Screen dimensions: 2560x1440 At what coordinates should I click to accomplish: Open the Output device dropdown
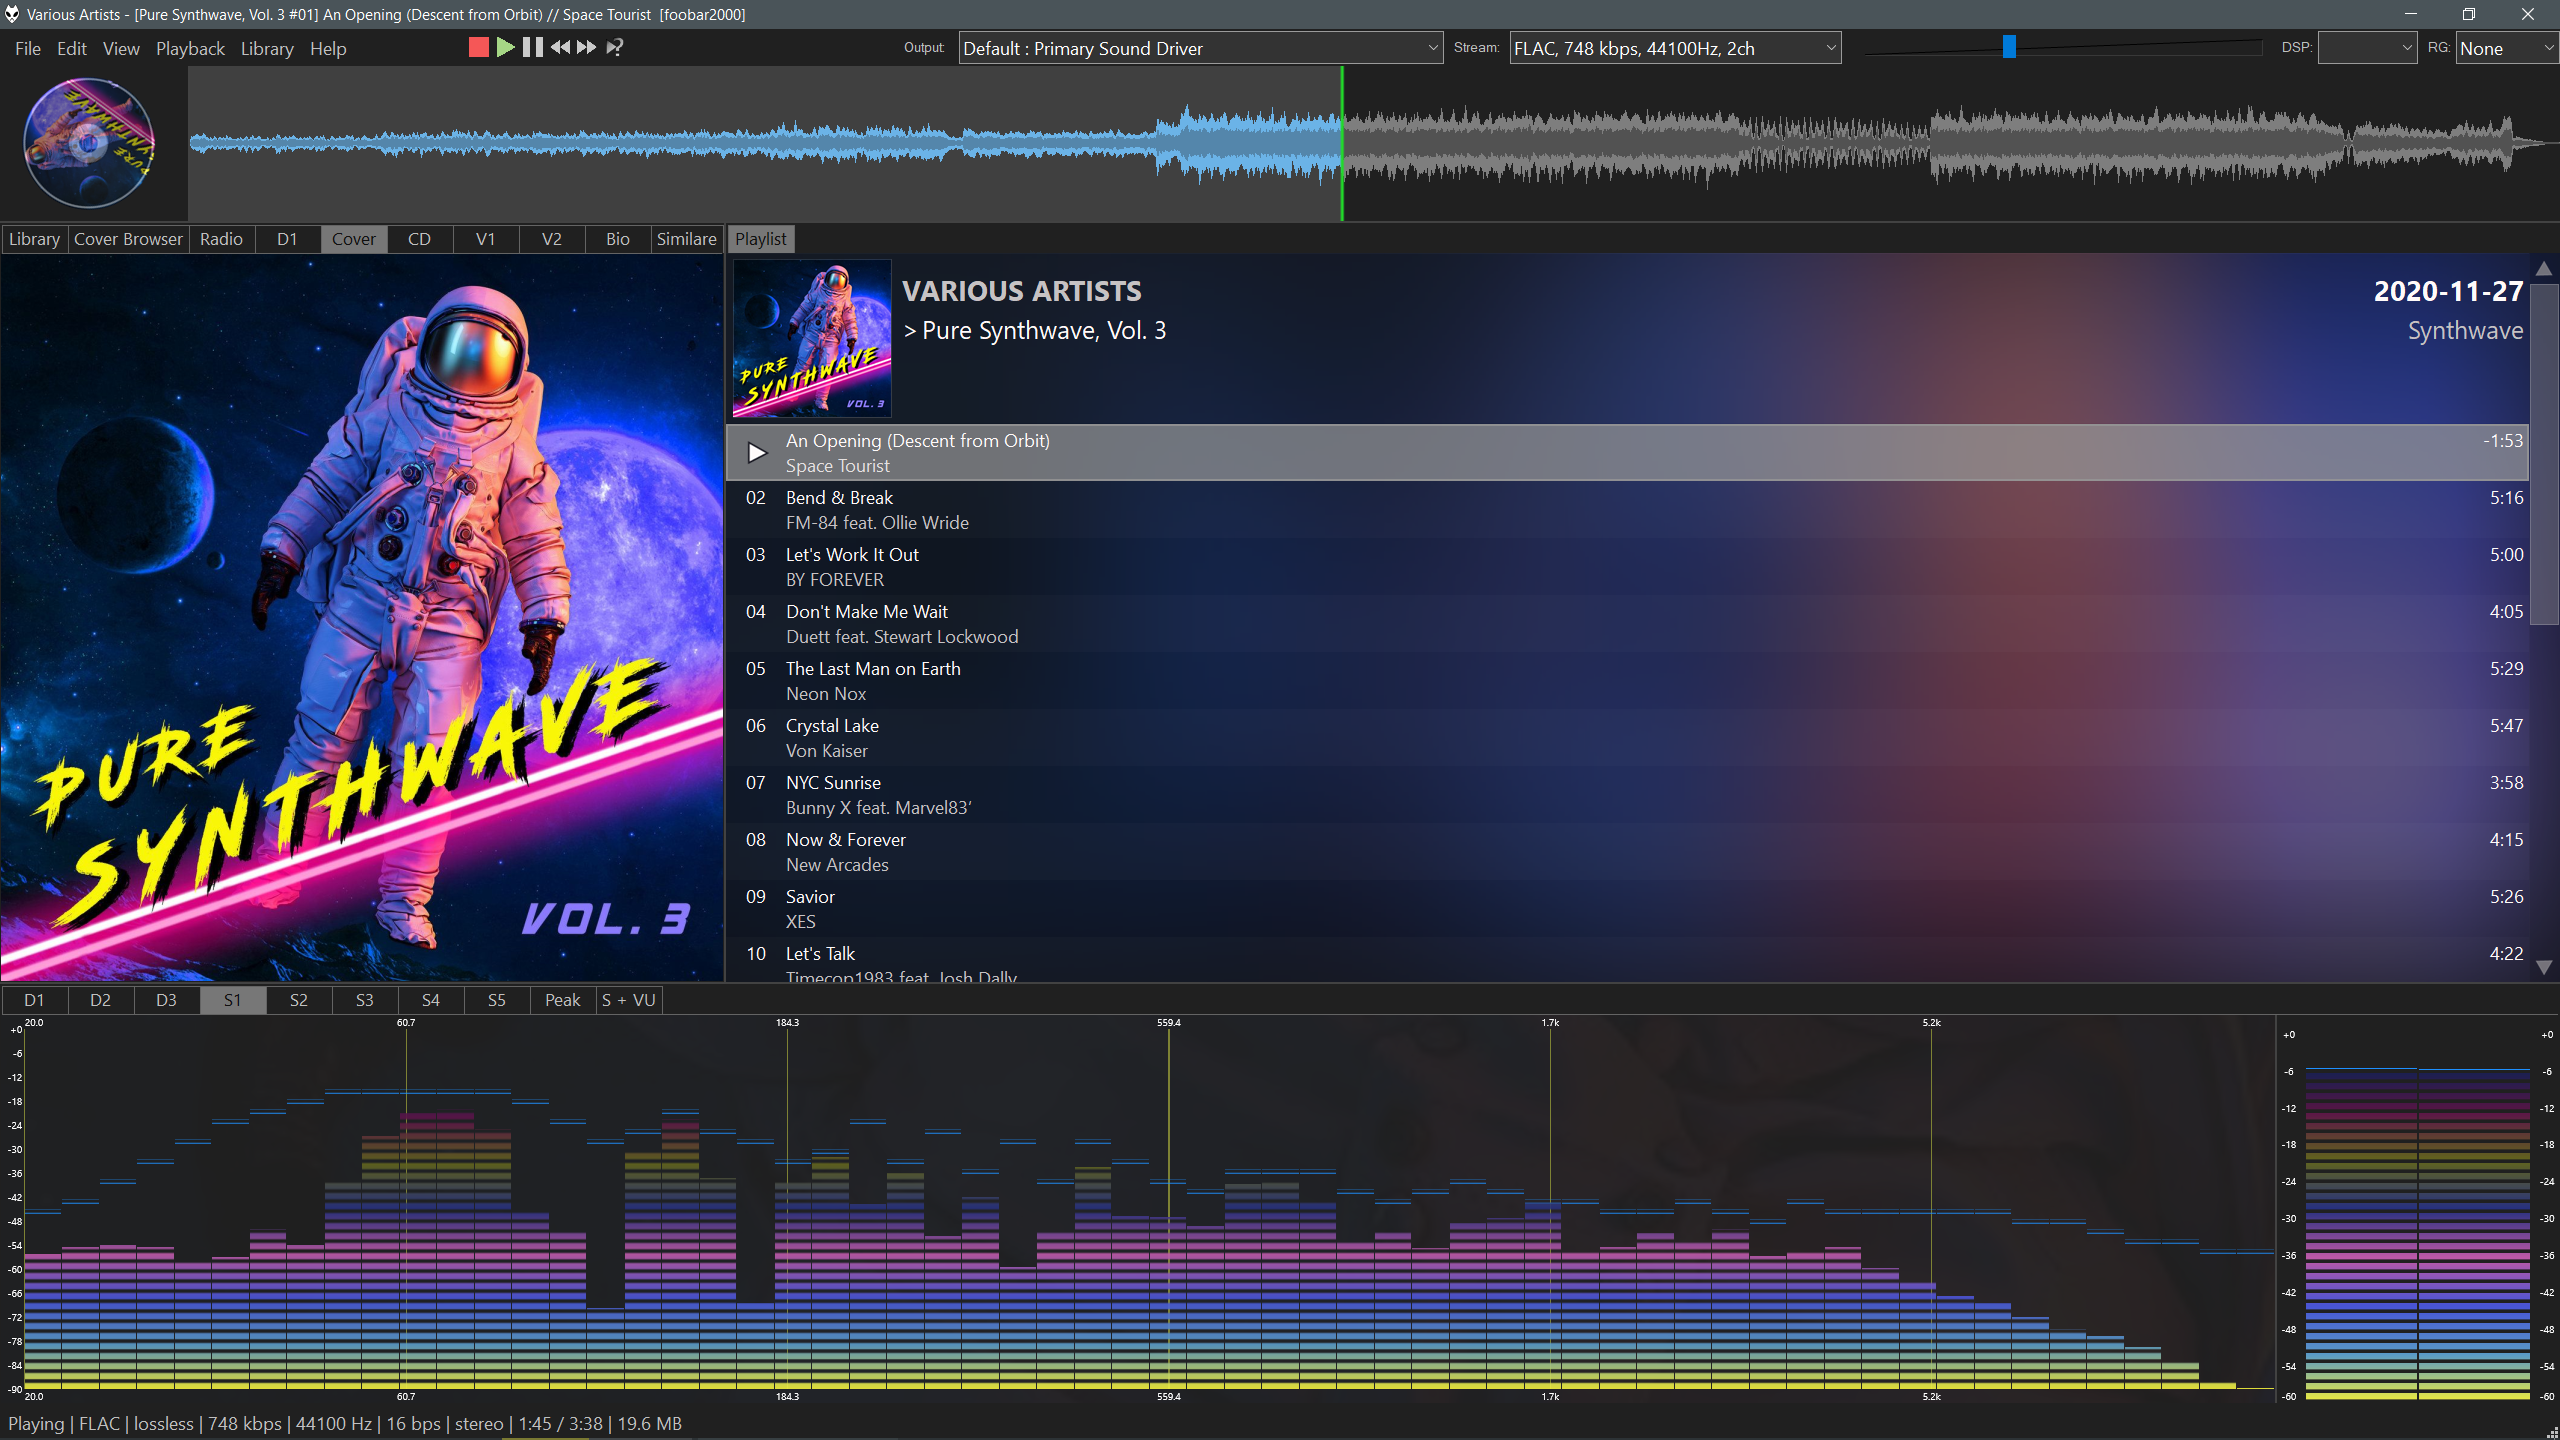click(x=1200, y=48)
